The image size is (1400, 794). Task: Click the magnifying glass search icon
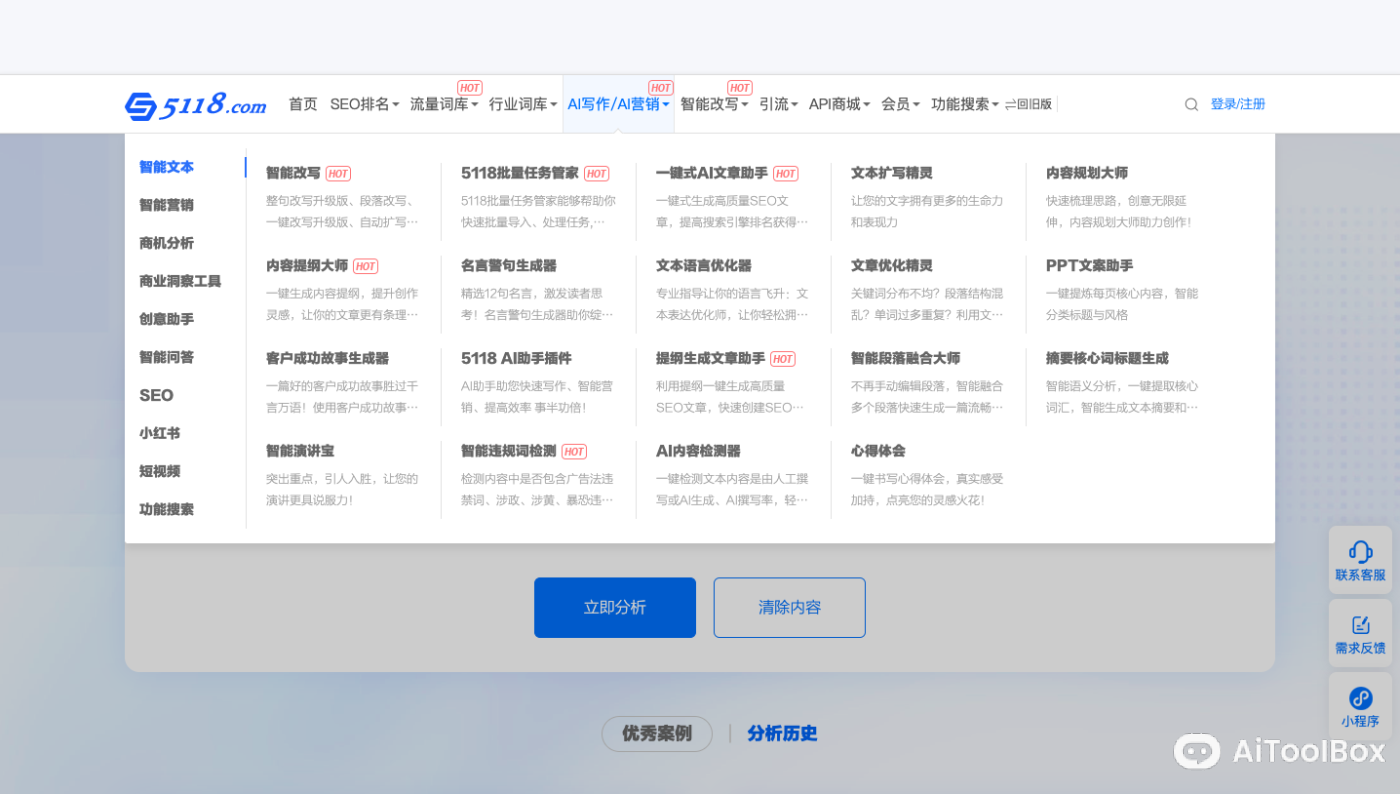point(1191,103)
